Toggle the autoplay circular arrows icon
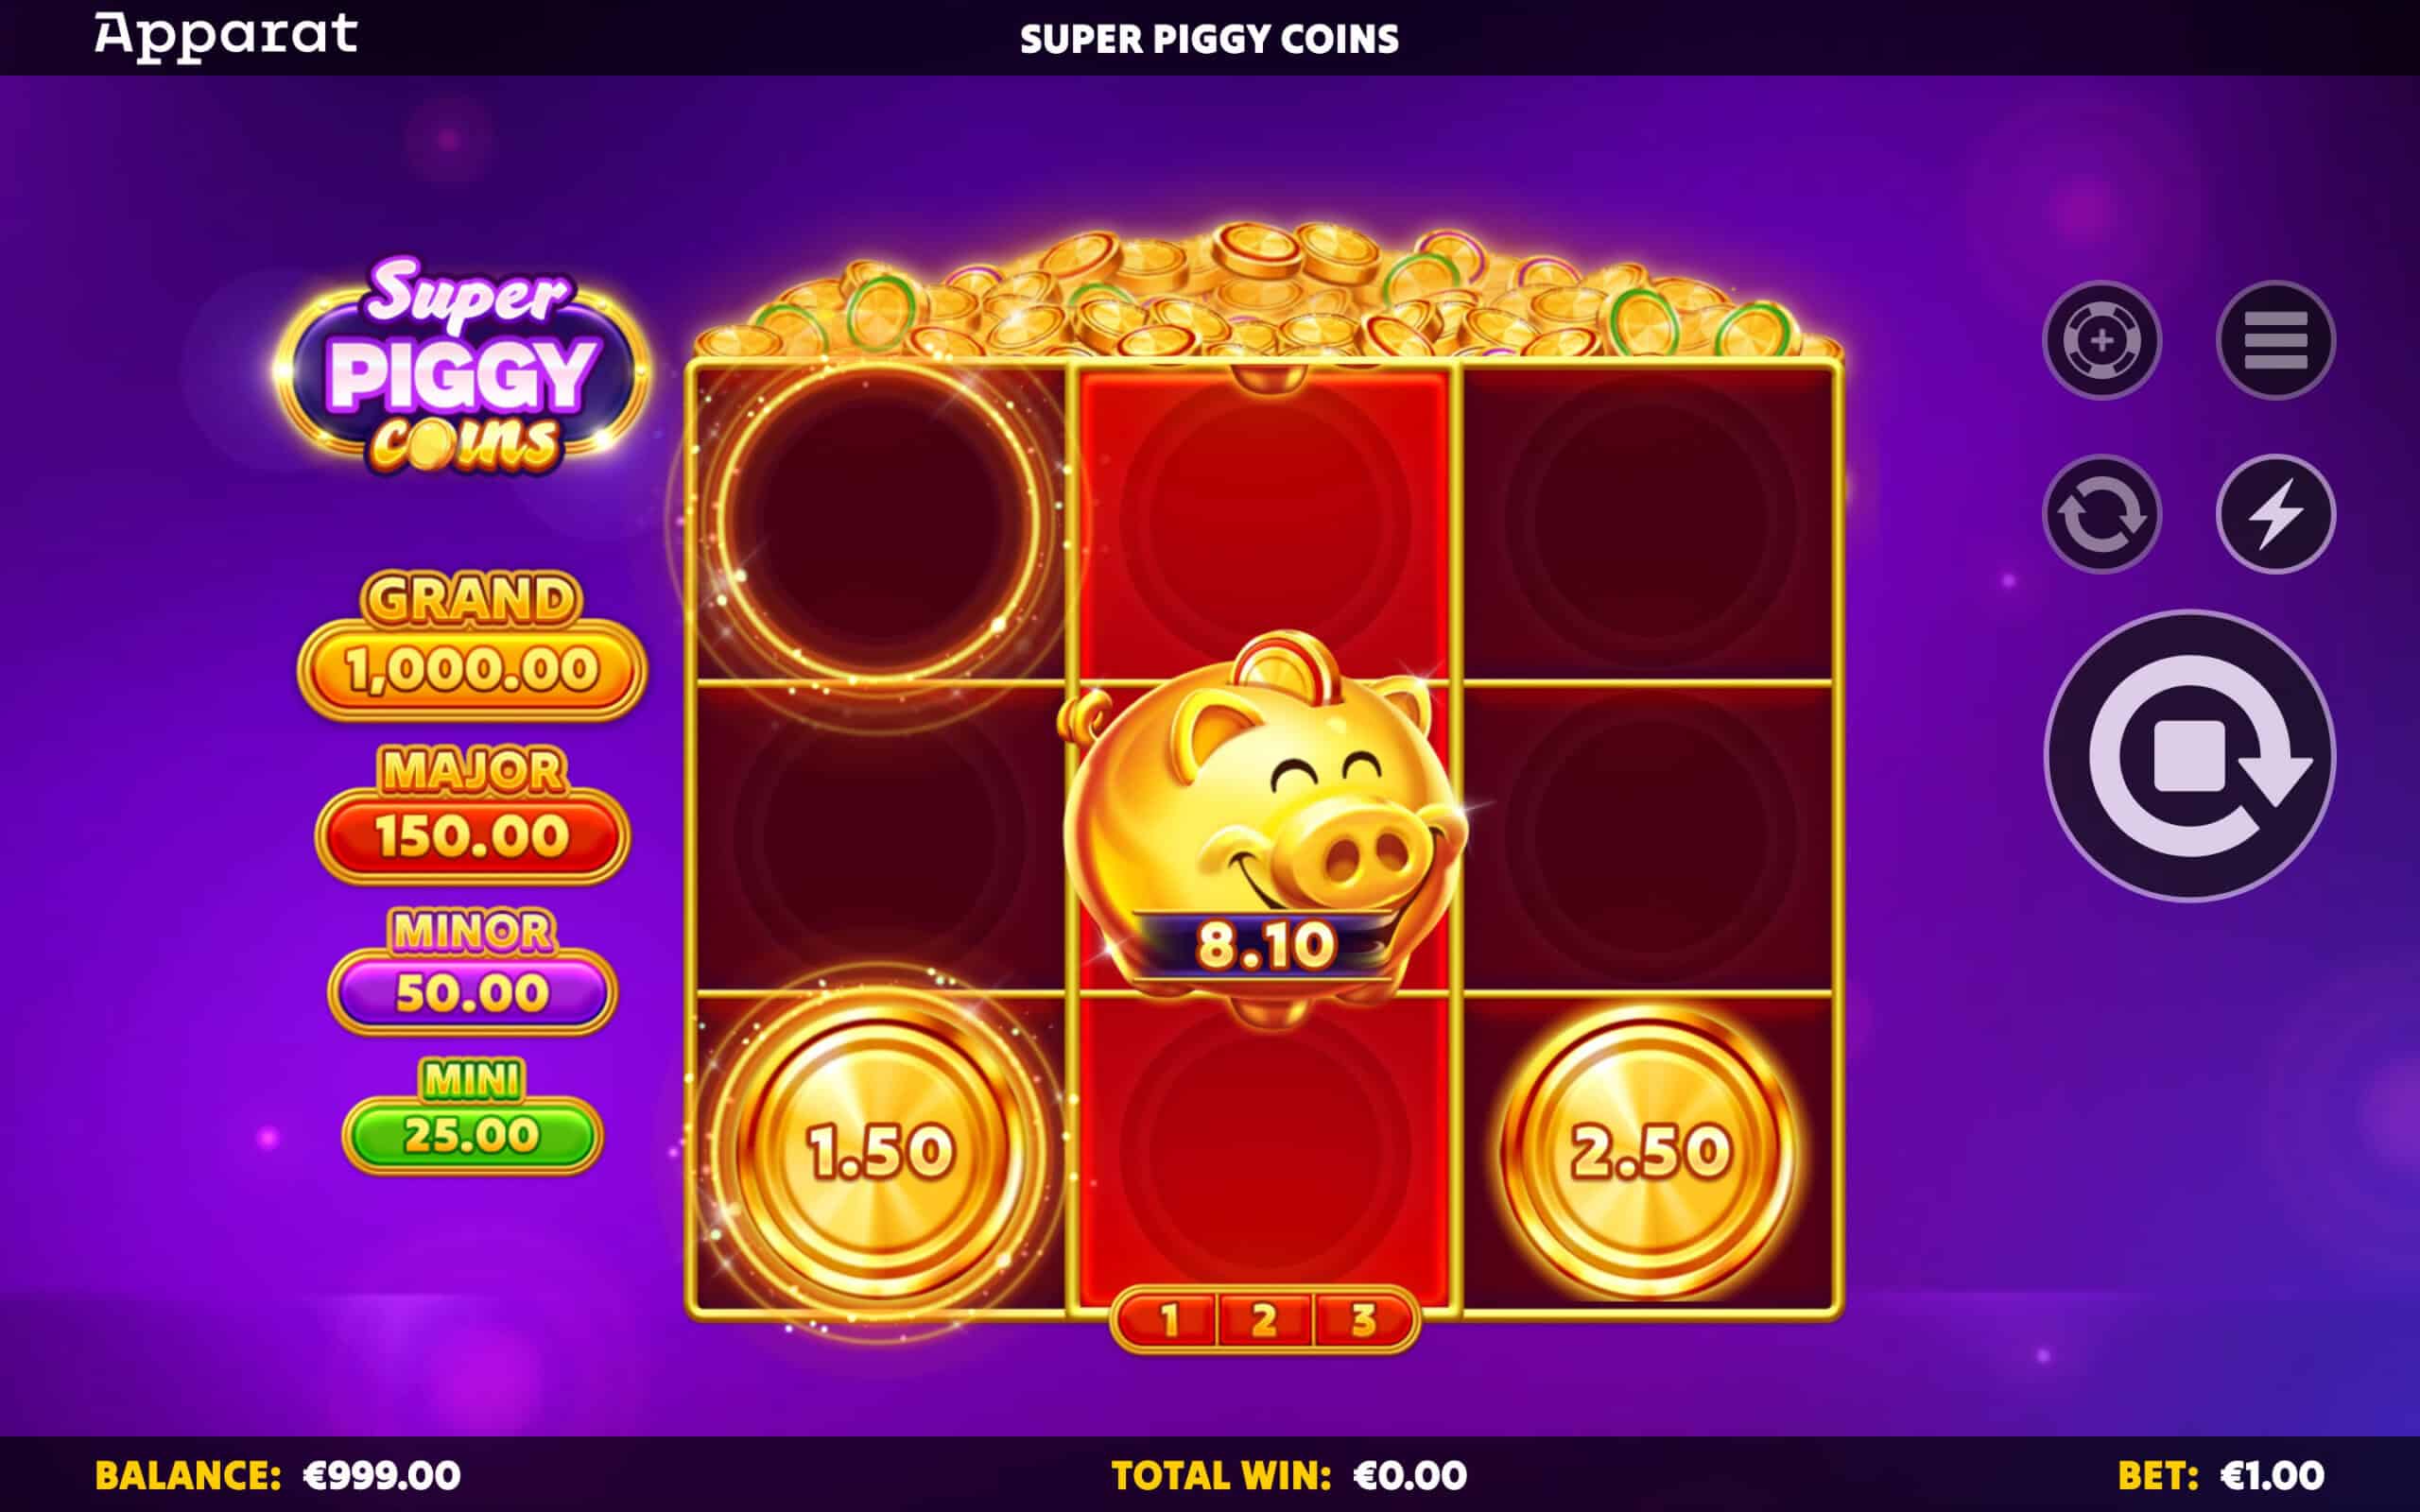This screenshot has height=1512, width=2420. tap(2102, 514)
